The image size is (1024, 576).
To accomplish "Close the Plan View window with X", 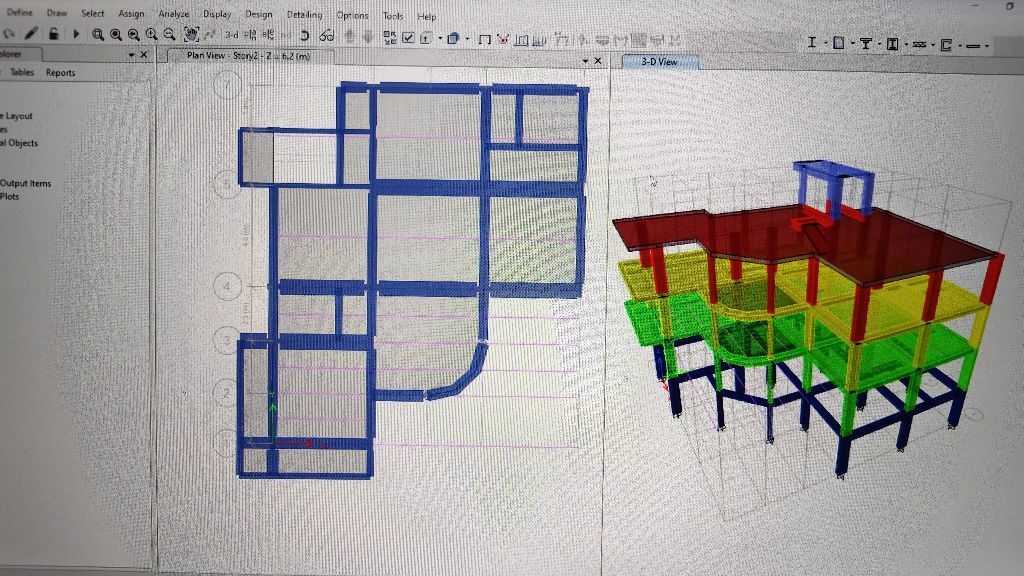I will click(598, 61).
